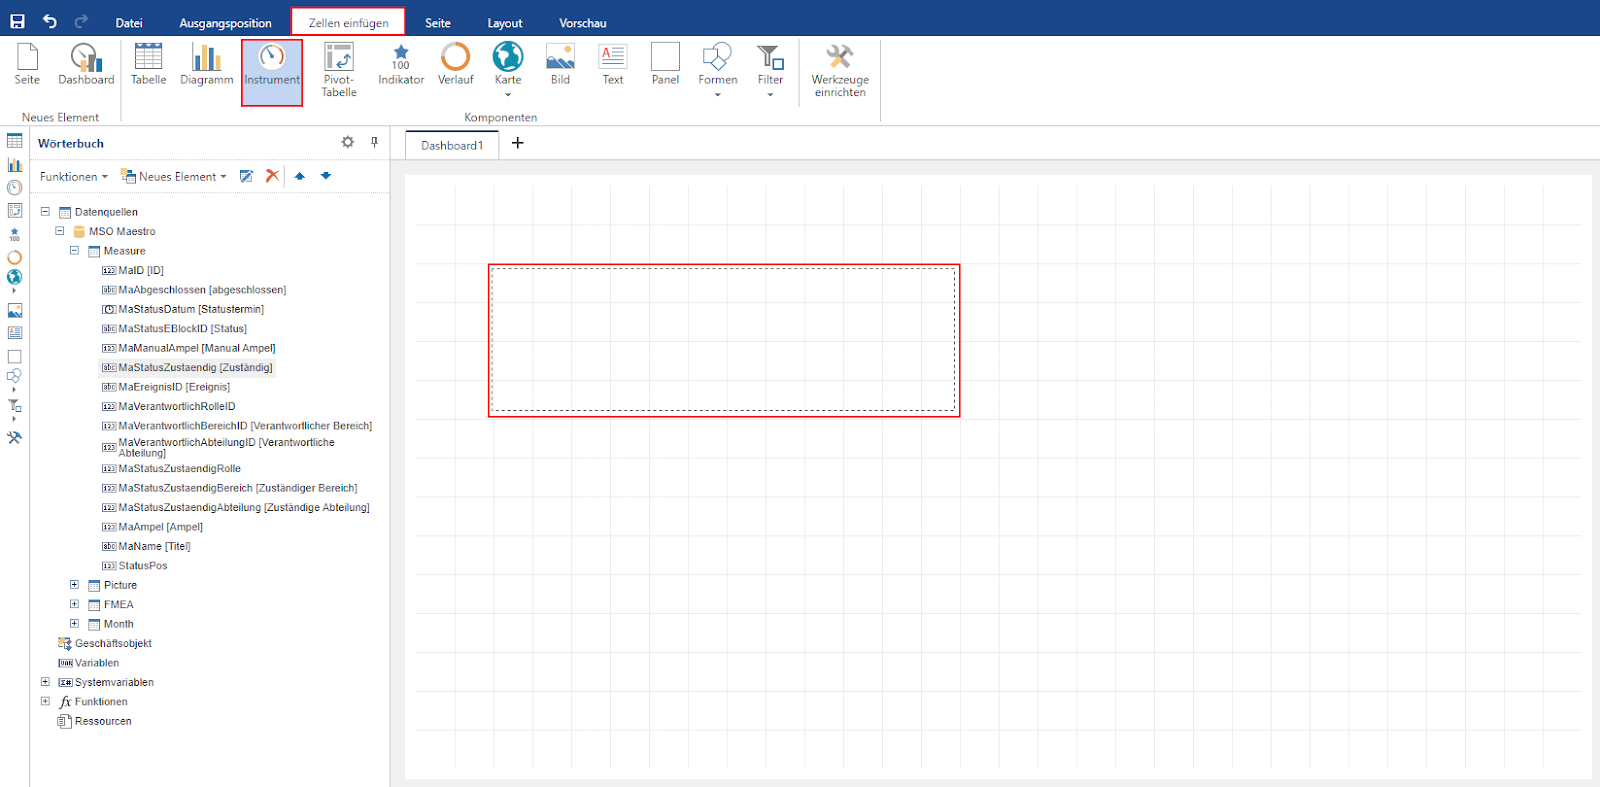This screenshot has height=787, width=1600.
Task: Select MaName [Titel] field
Action: (x=146, y=546)
